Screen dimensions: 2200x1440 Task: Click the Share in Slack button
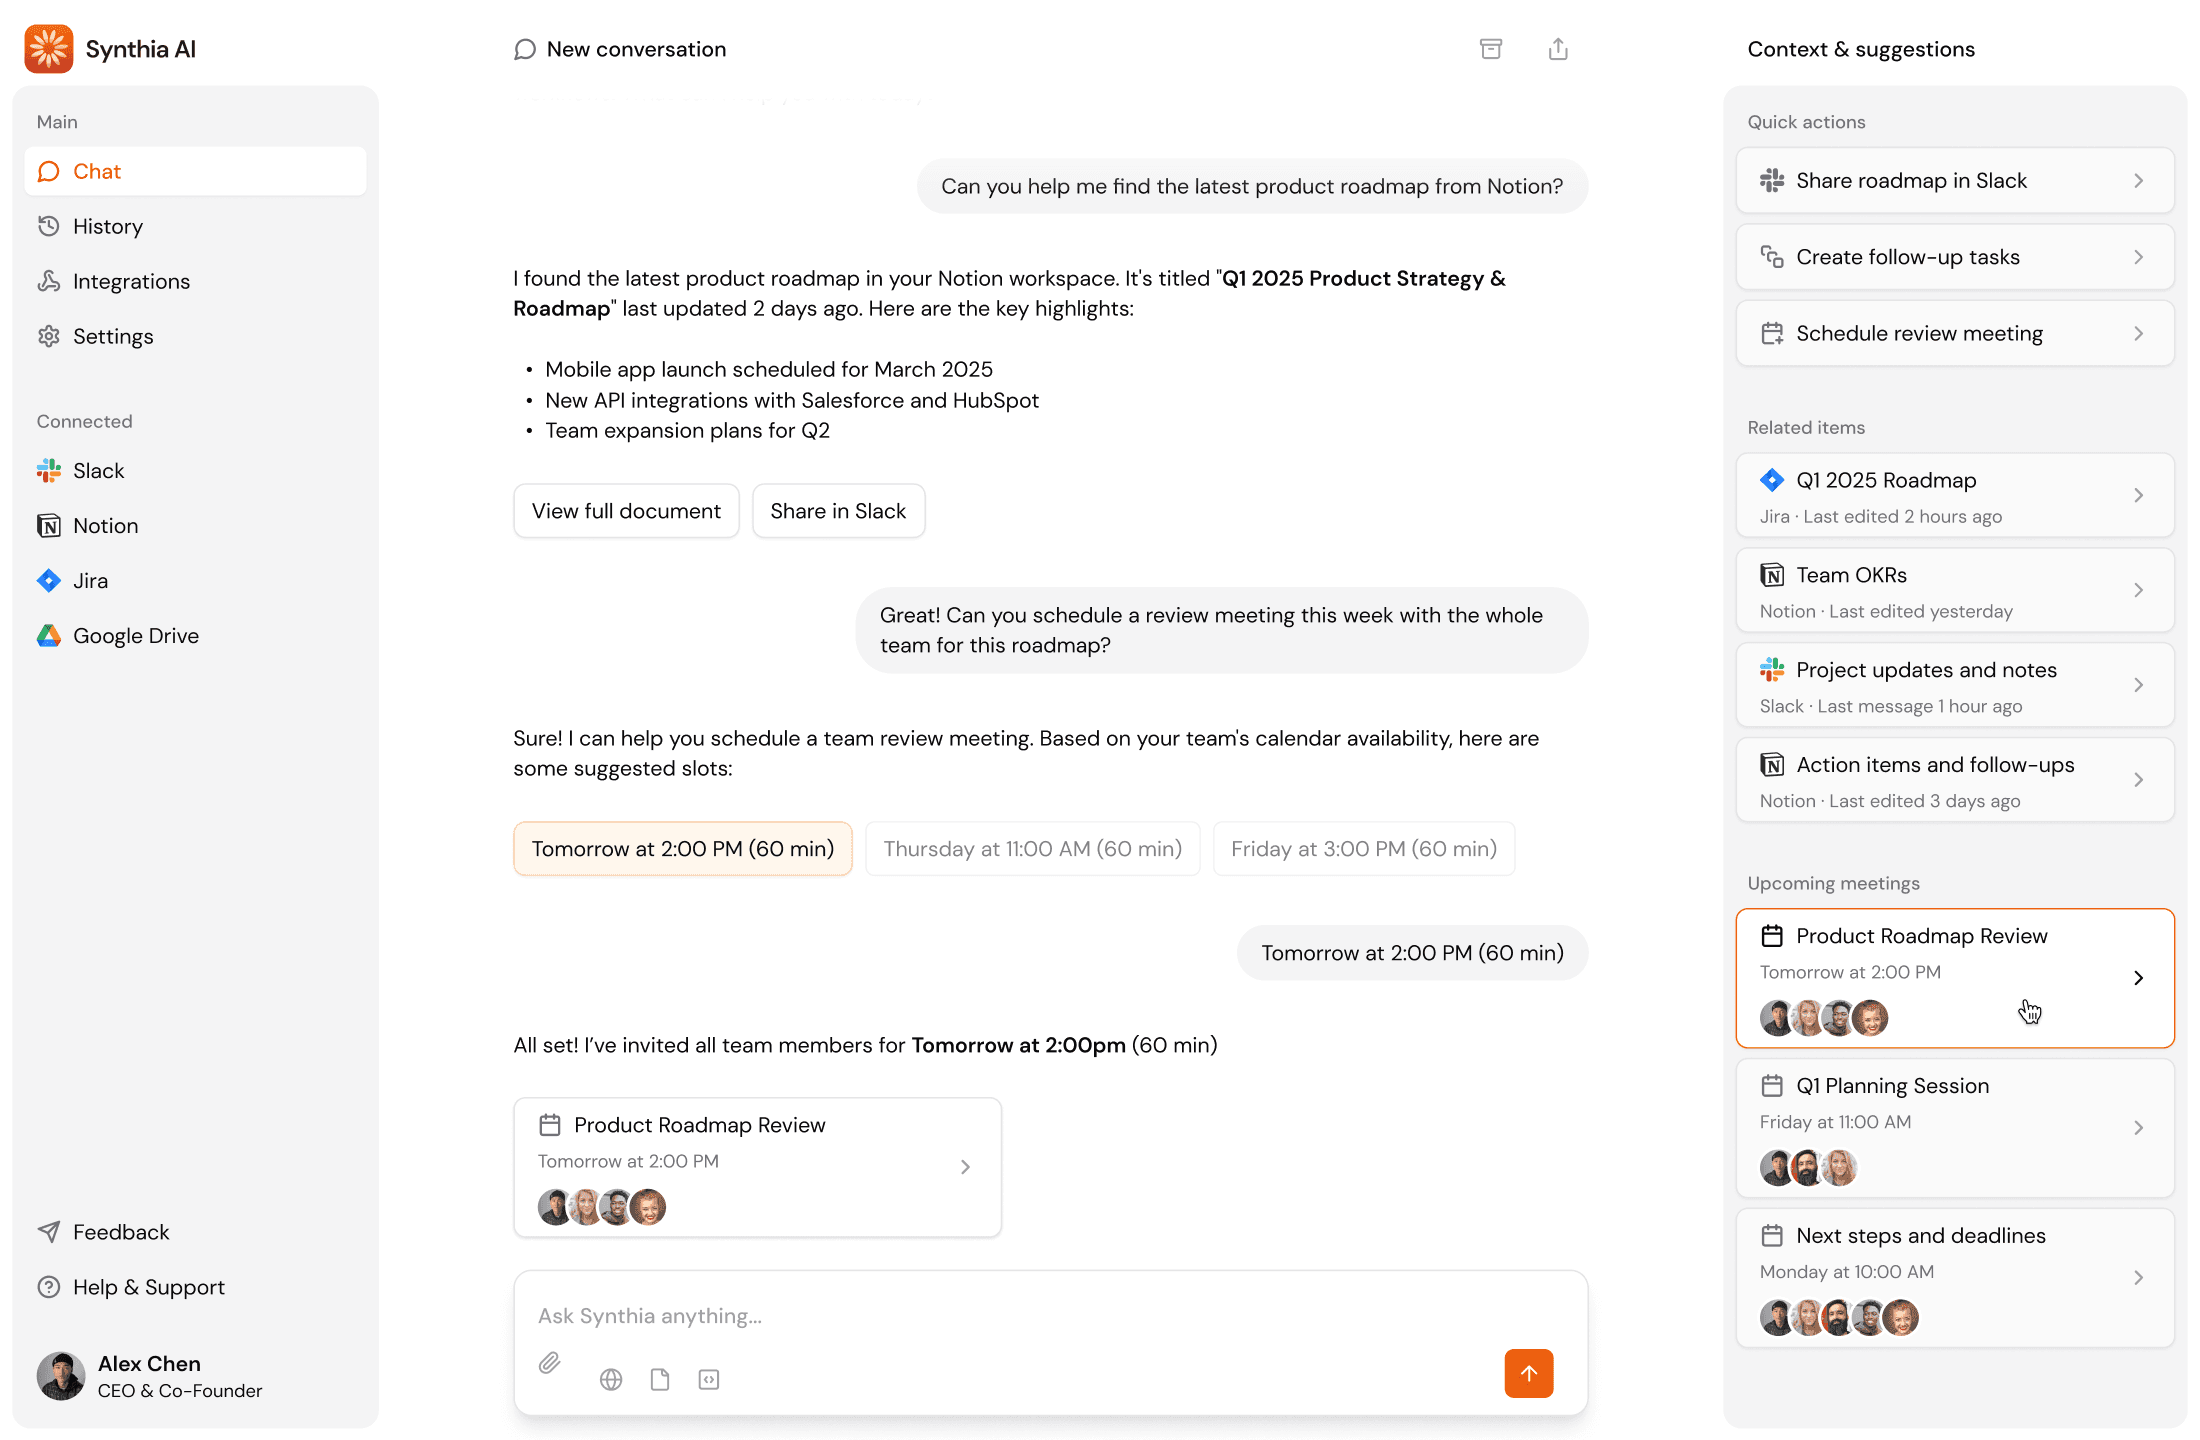click(x=838, y=510)
